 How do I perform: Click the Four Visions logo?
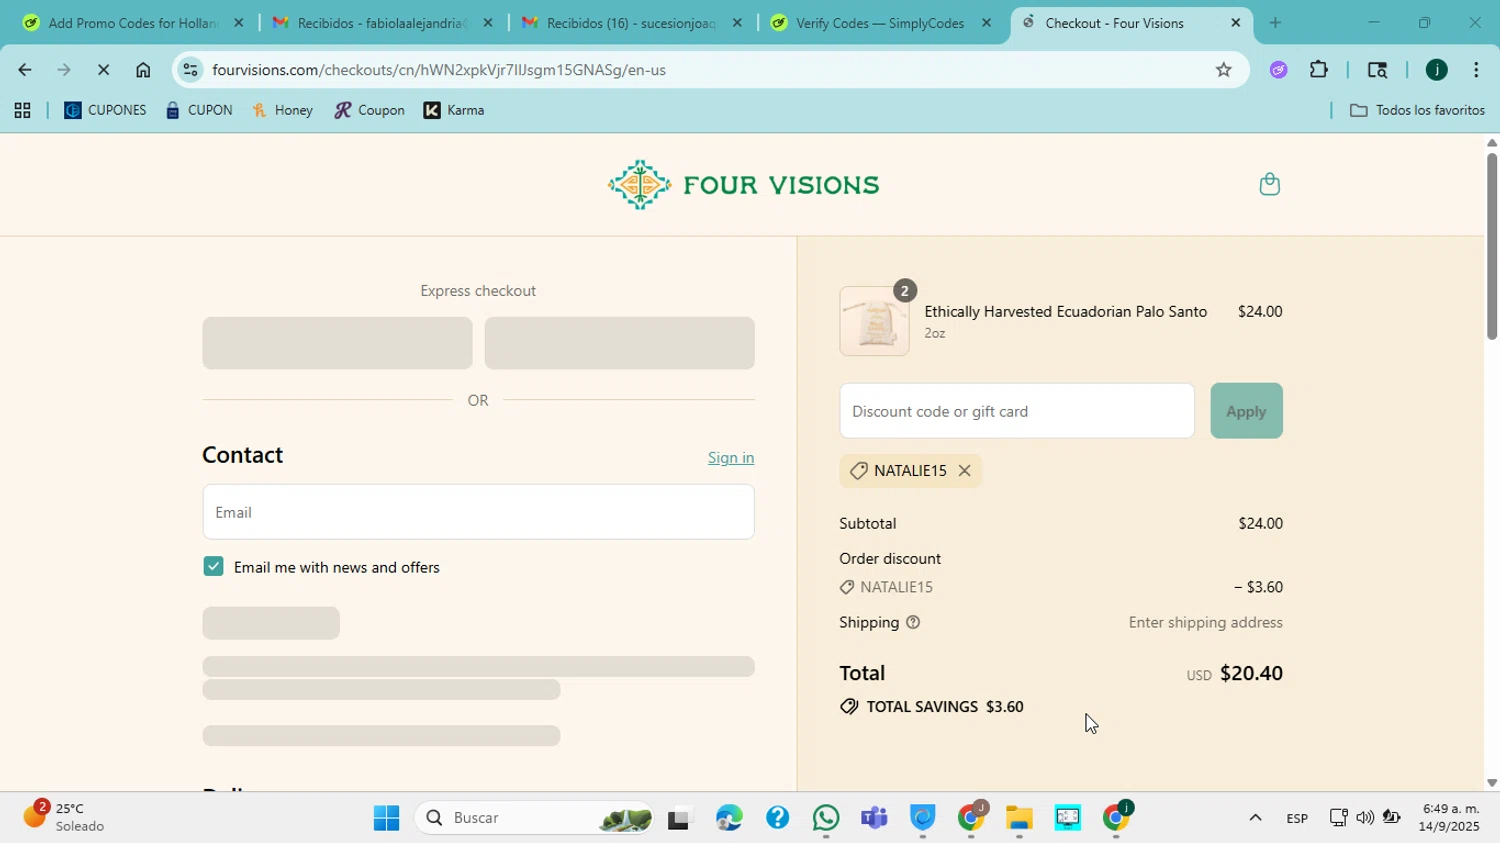(743, 185)
